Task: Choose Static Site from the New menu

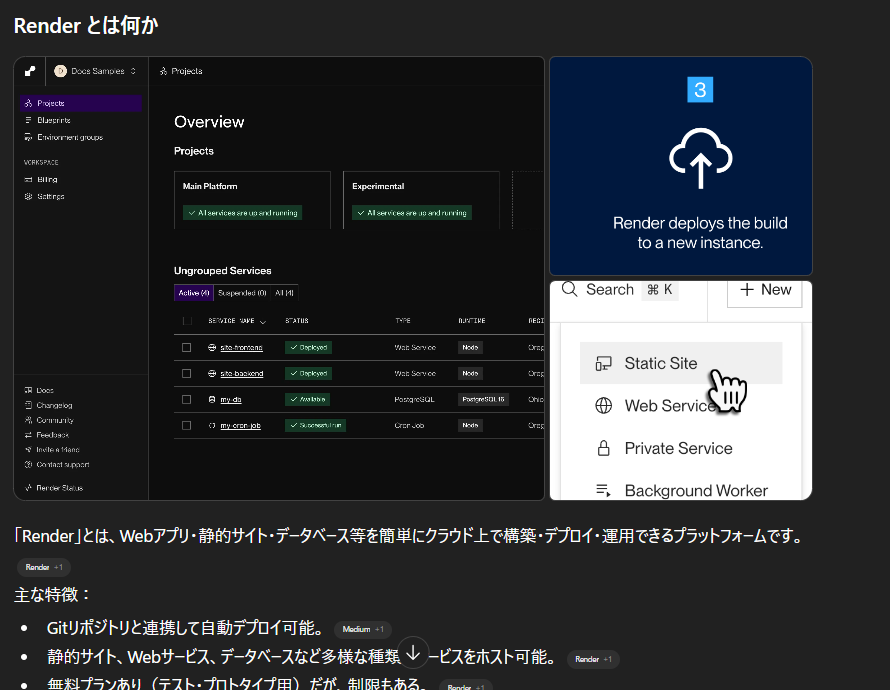Action: point(681,363)
